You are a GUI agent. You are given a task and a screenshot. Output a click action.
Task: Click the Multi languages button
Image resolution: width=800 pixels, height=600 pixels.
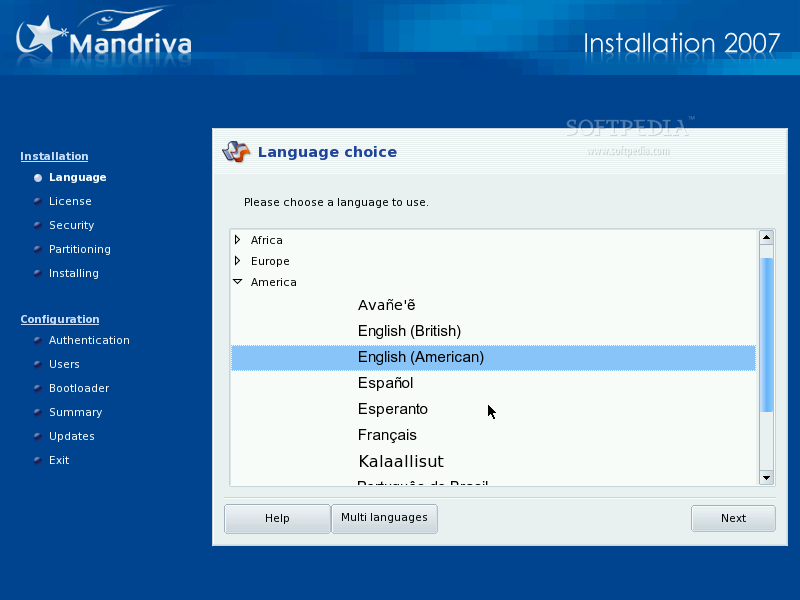(x=384, y=518)
